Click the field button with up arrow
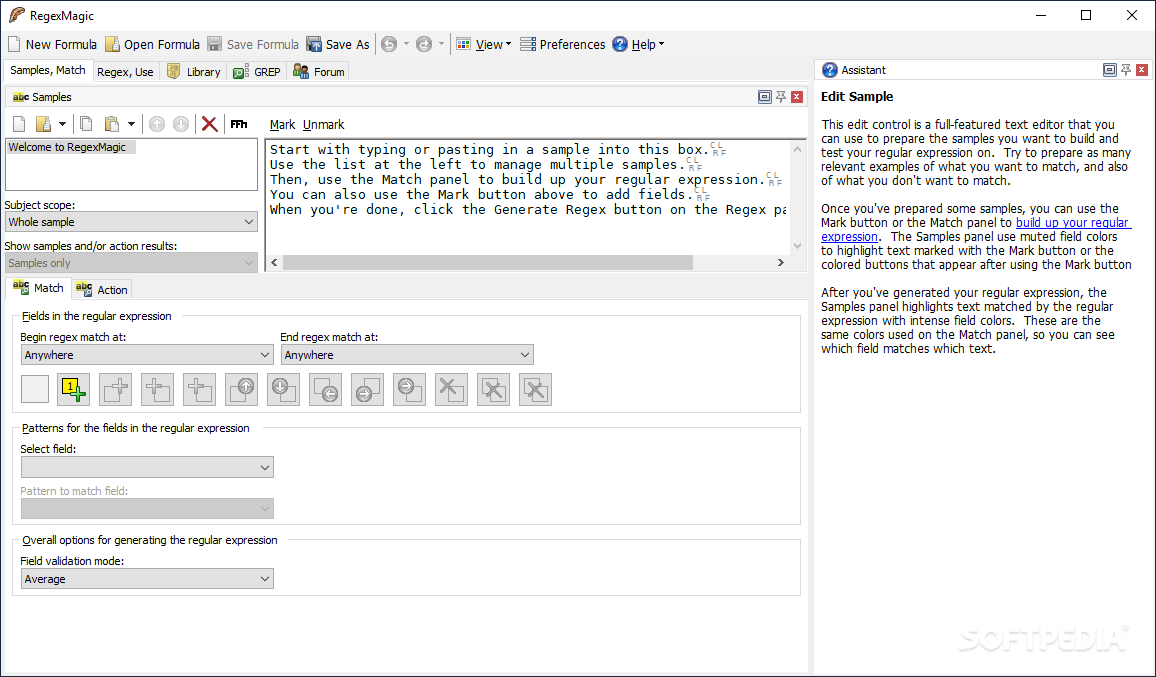This screenshot has height=677, width=1156. pyautogui.click(x=242, y=389)
